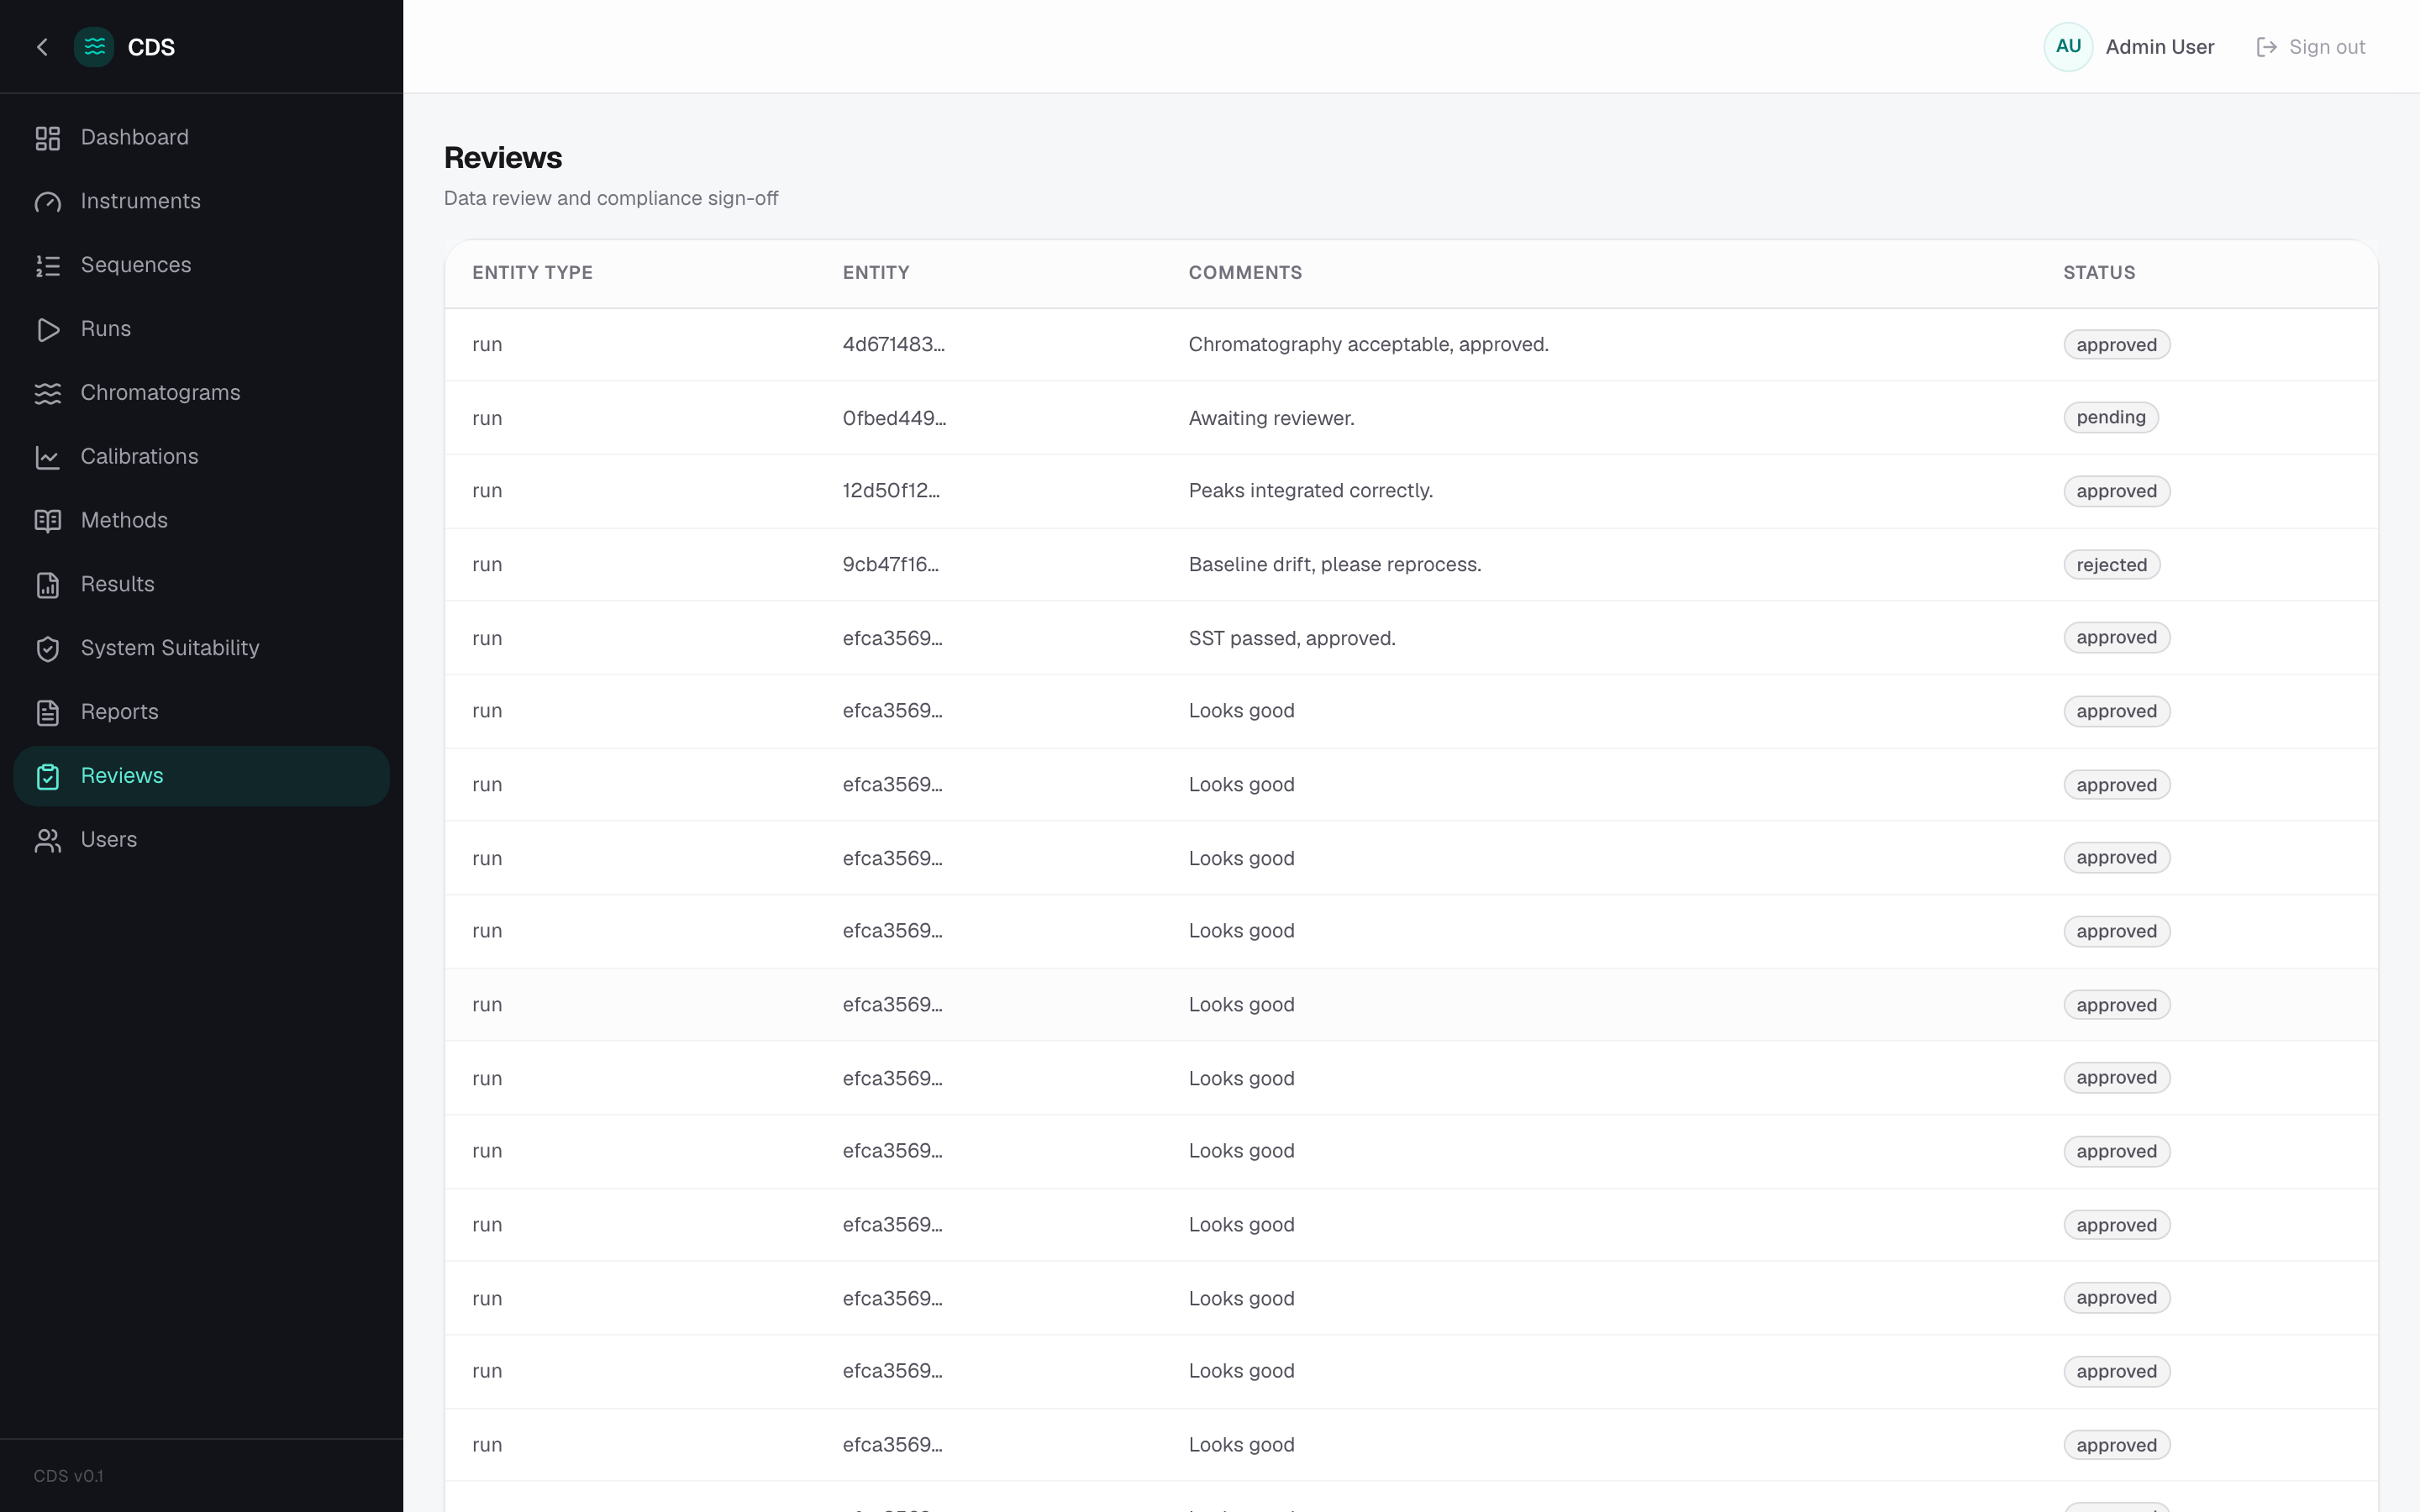This screenshot has height=1512, width=2420.
Task: Go to Results page
Action: tap(201, 585)
